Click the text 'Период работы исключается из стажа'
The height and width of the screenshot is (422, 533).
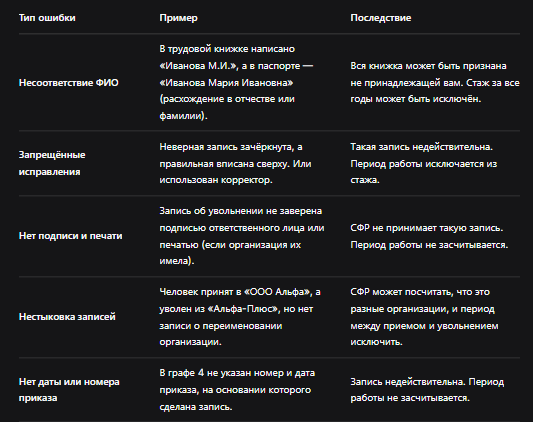pos(424,172)
